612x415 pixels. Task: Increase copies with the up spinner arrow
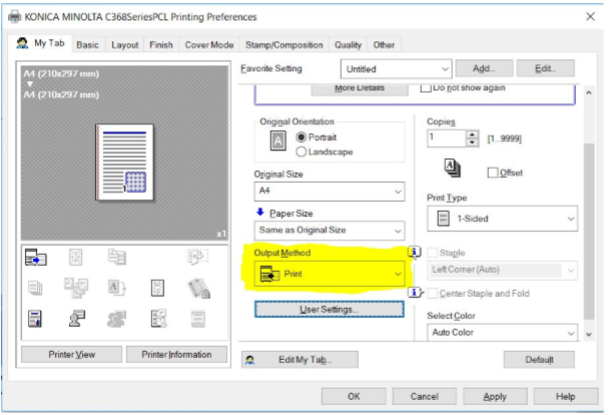[472, 134]
